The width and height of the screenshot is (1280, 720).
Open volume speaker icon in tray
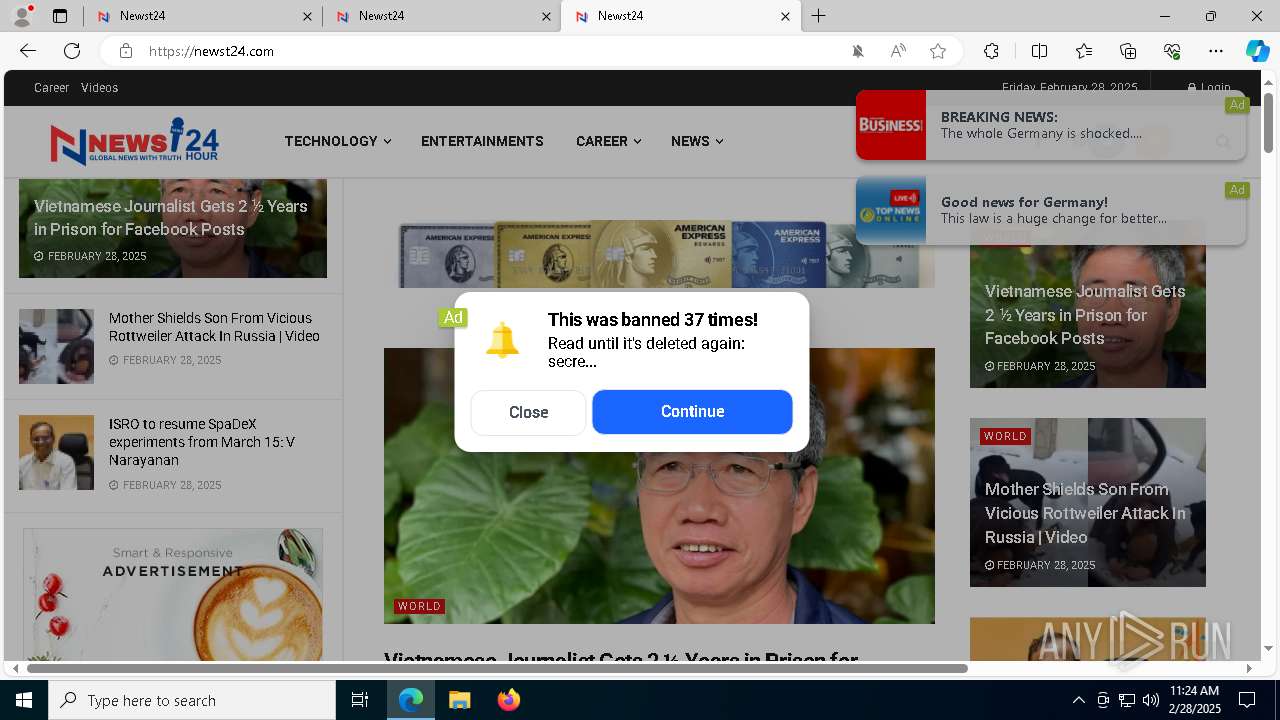tap(1151, 700)
